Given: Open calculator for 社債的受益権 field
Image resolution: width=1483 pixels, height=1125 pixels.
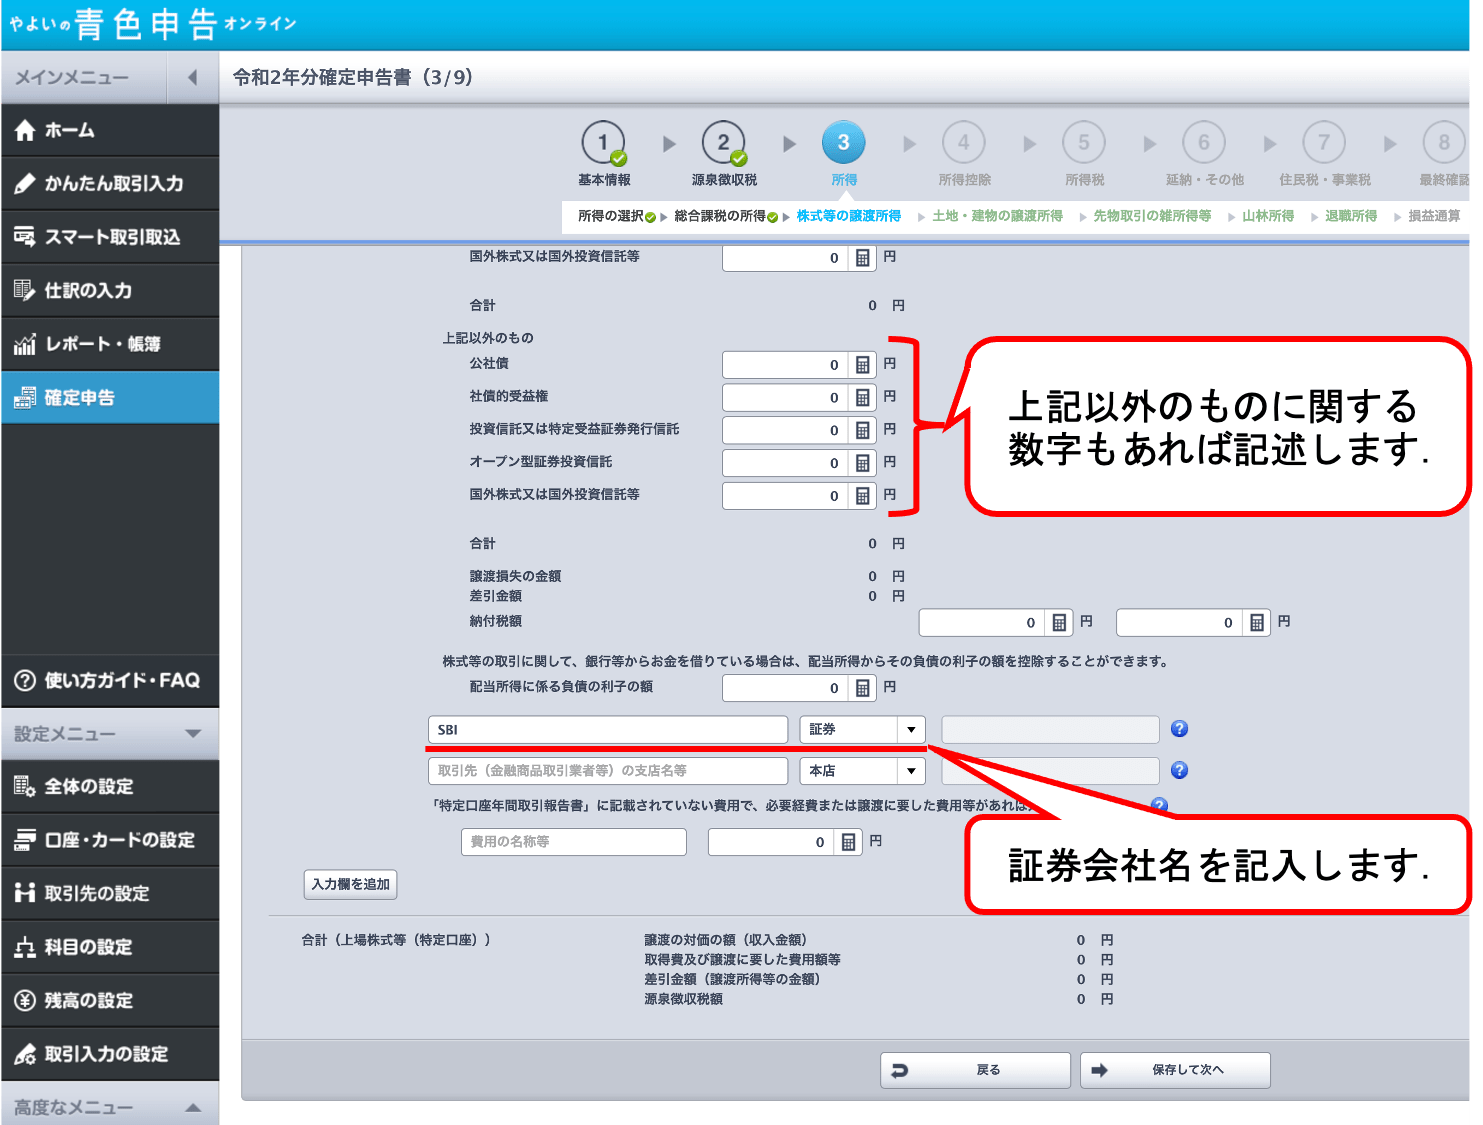Looking at the screenshot, I should 862,398.
